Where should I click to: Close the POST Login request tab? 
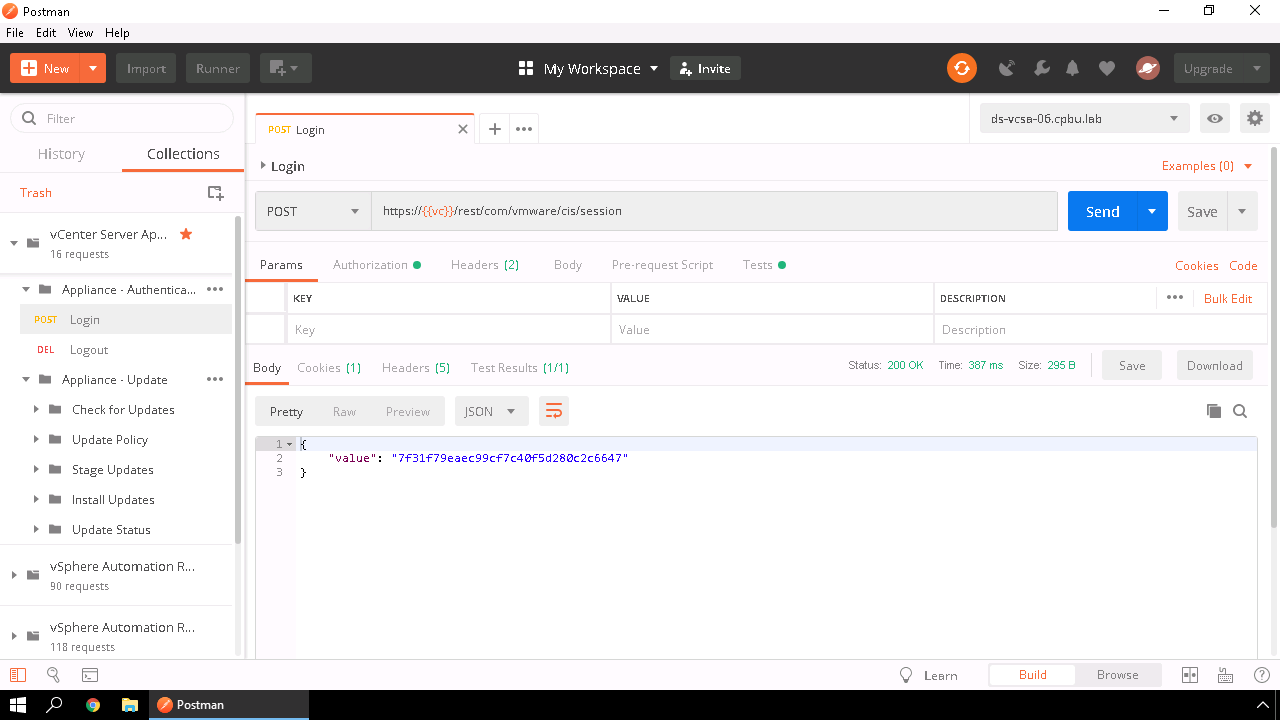pos(463,129)
